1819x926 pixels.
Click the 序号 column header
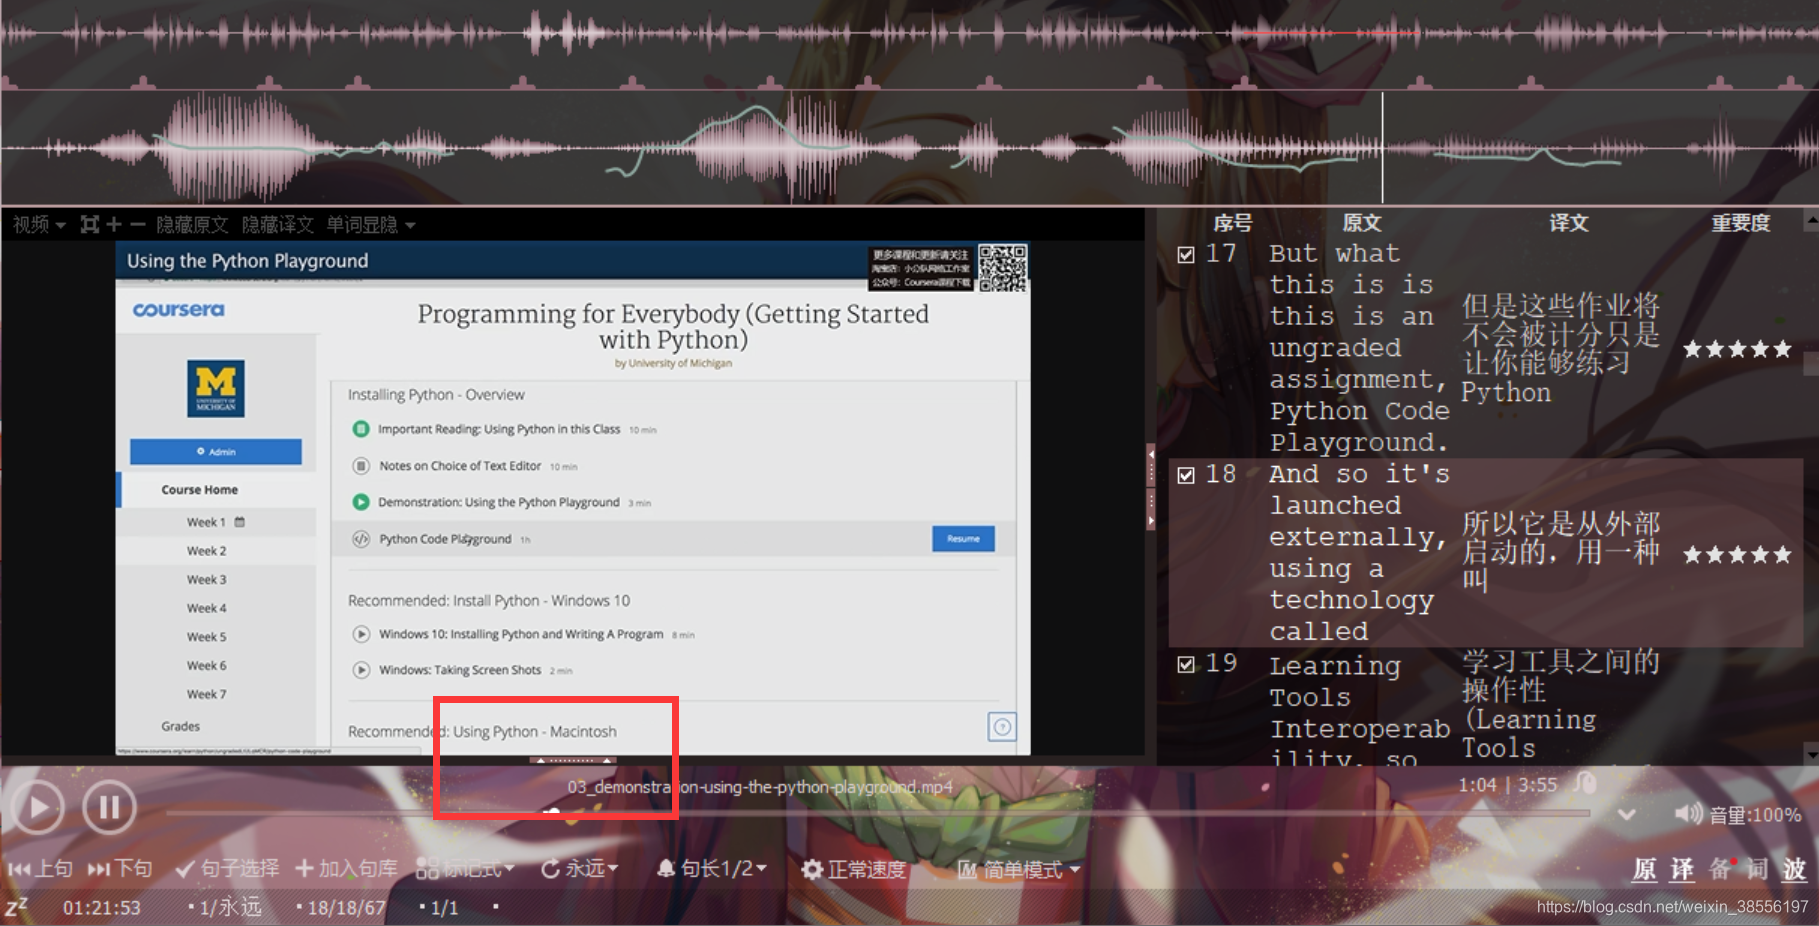1232,223
